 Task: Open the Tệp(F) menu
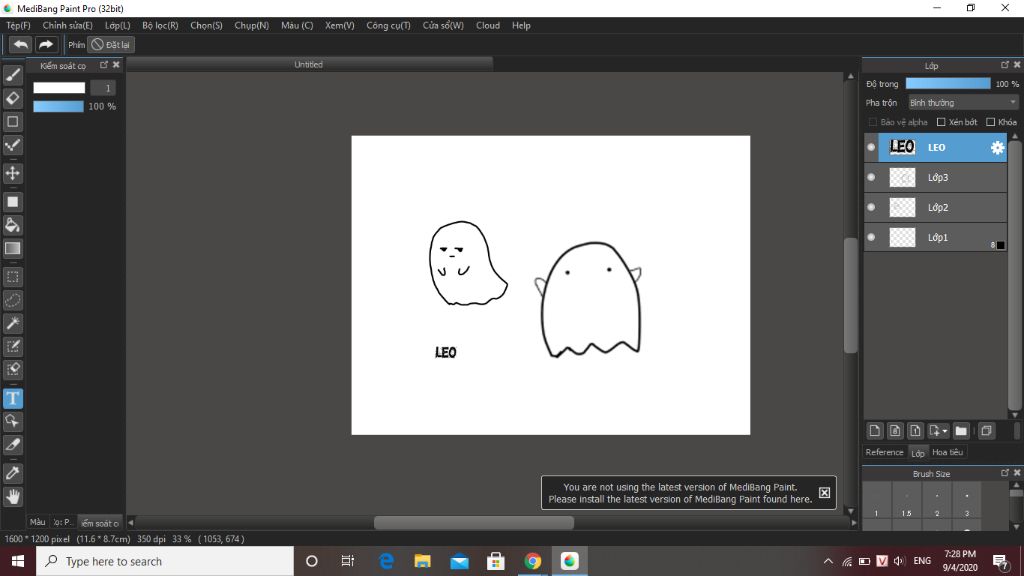tap(18, 25)
